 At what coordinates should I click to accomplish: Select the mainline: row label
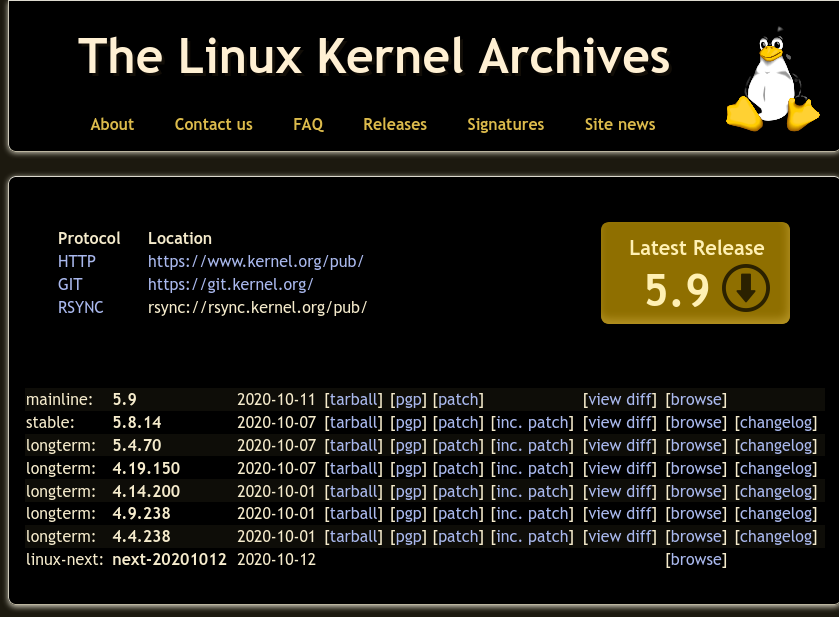[x=59, y=399]
